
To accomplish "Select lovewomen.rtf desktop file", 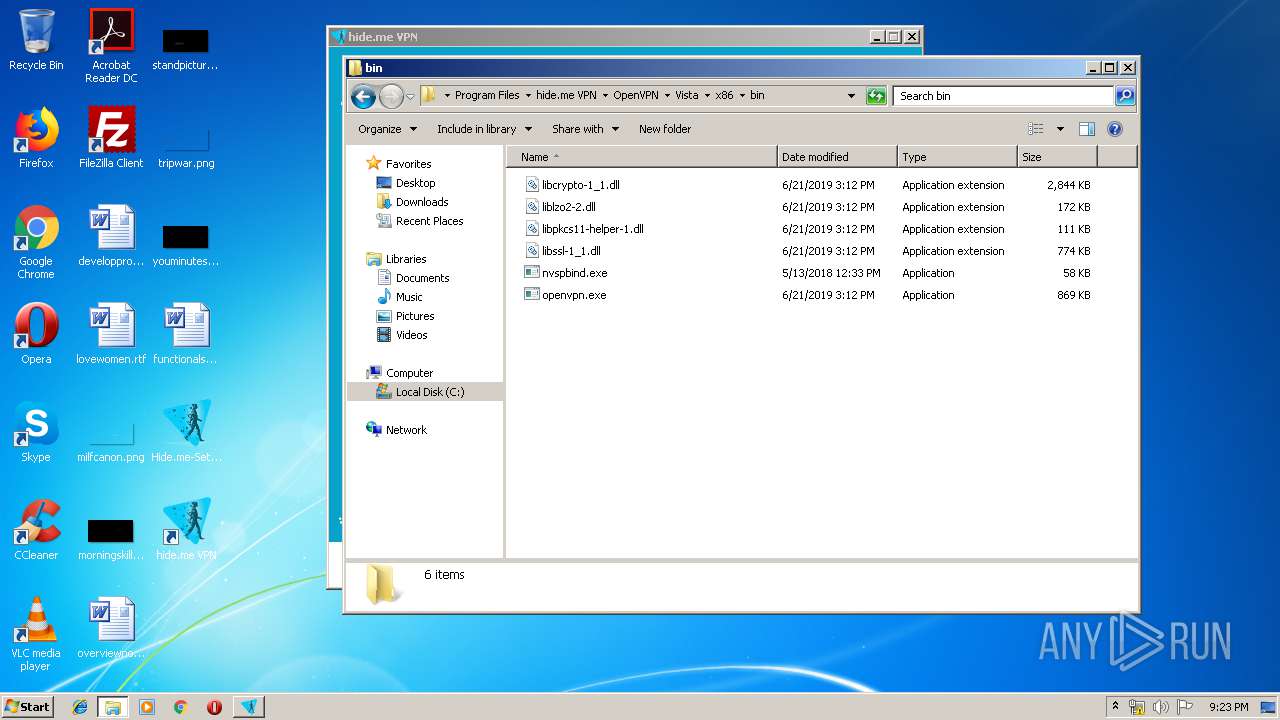I will (x=111, y=334).
